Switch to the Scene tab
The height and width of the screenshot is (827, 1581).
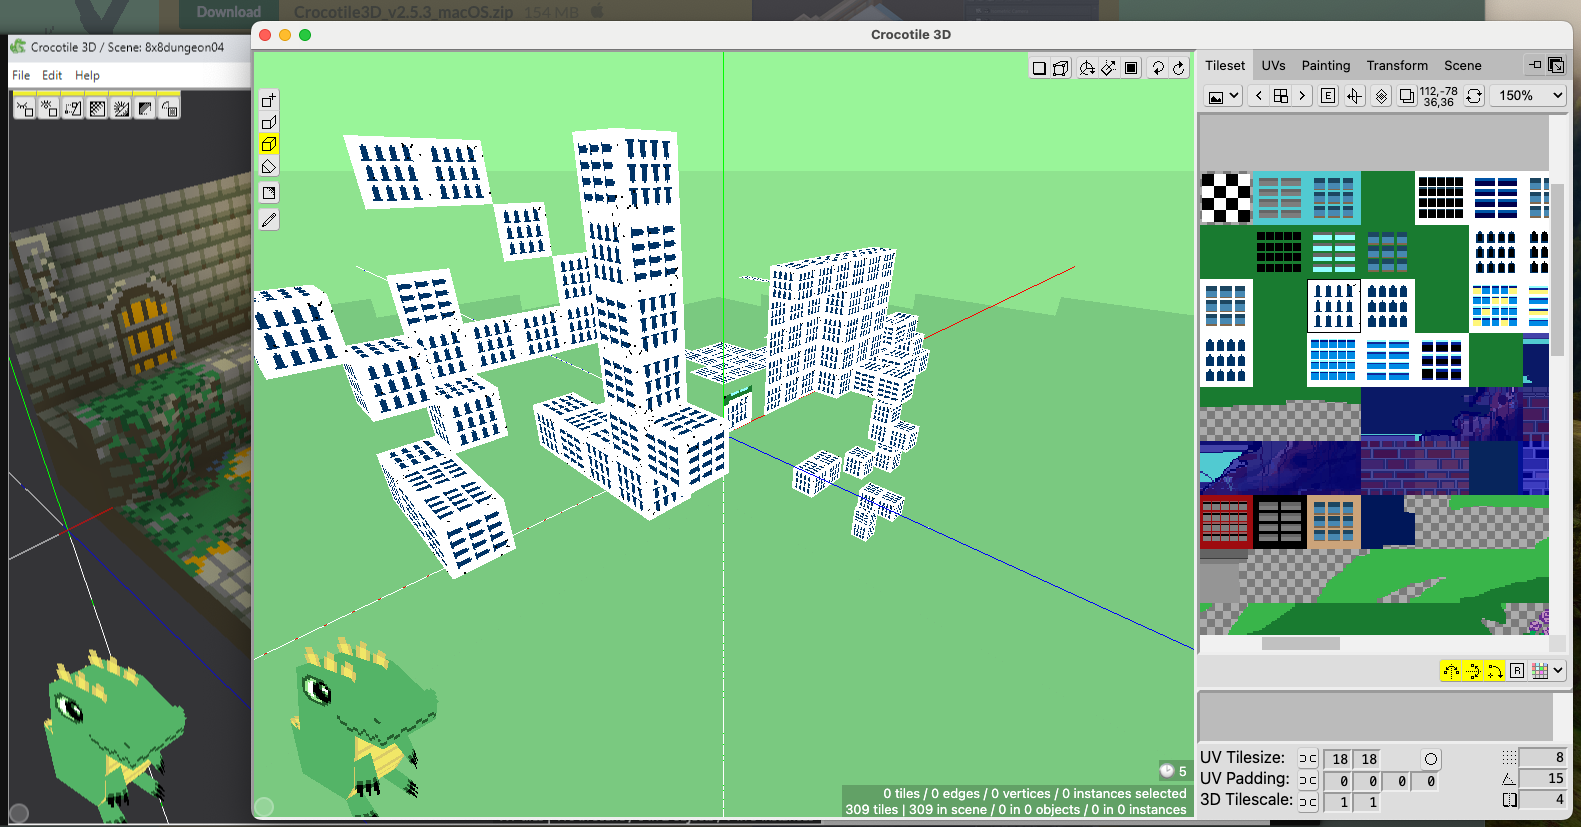(x=1462, y=65)
